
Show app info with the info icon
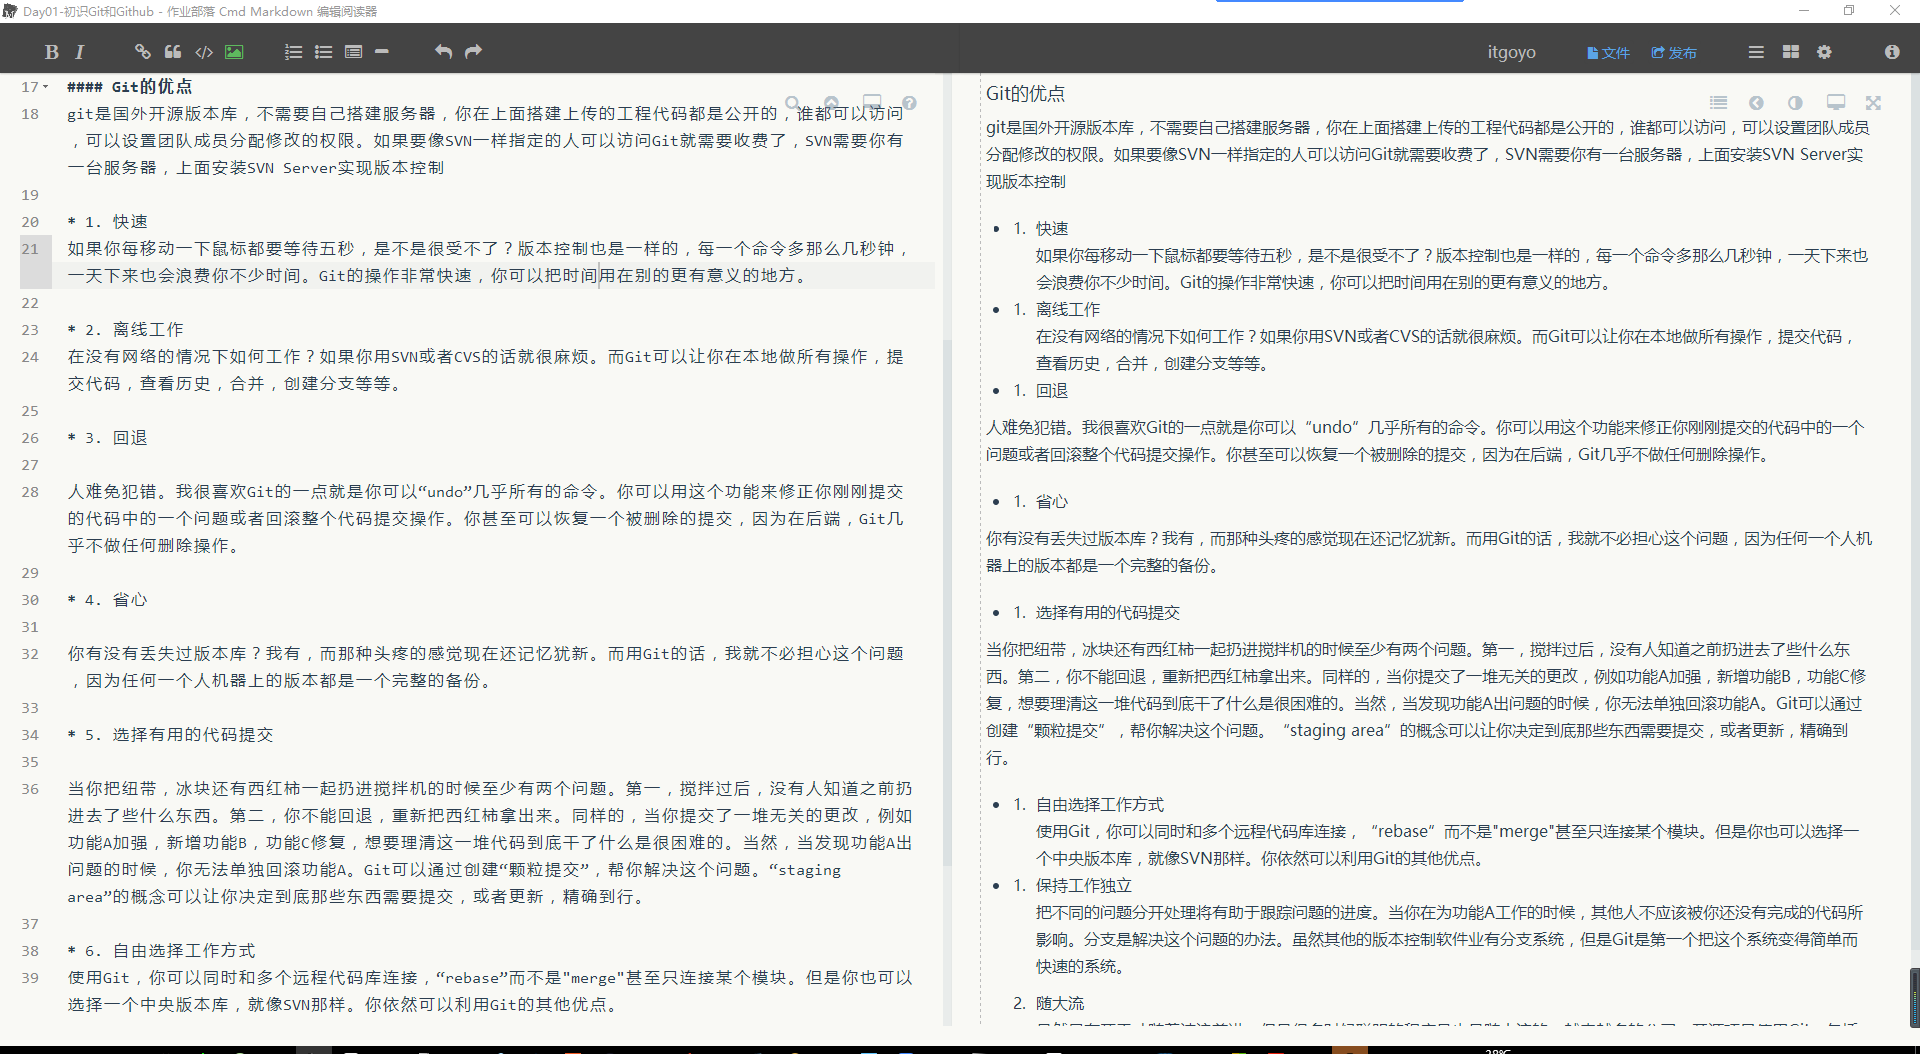(x=1892, y=52)
